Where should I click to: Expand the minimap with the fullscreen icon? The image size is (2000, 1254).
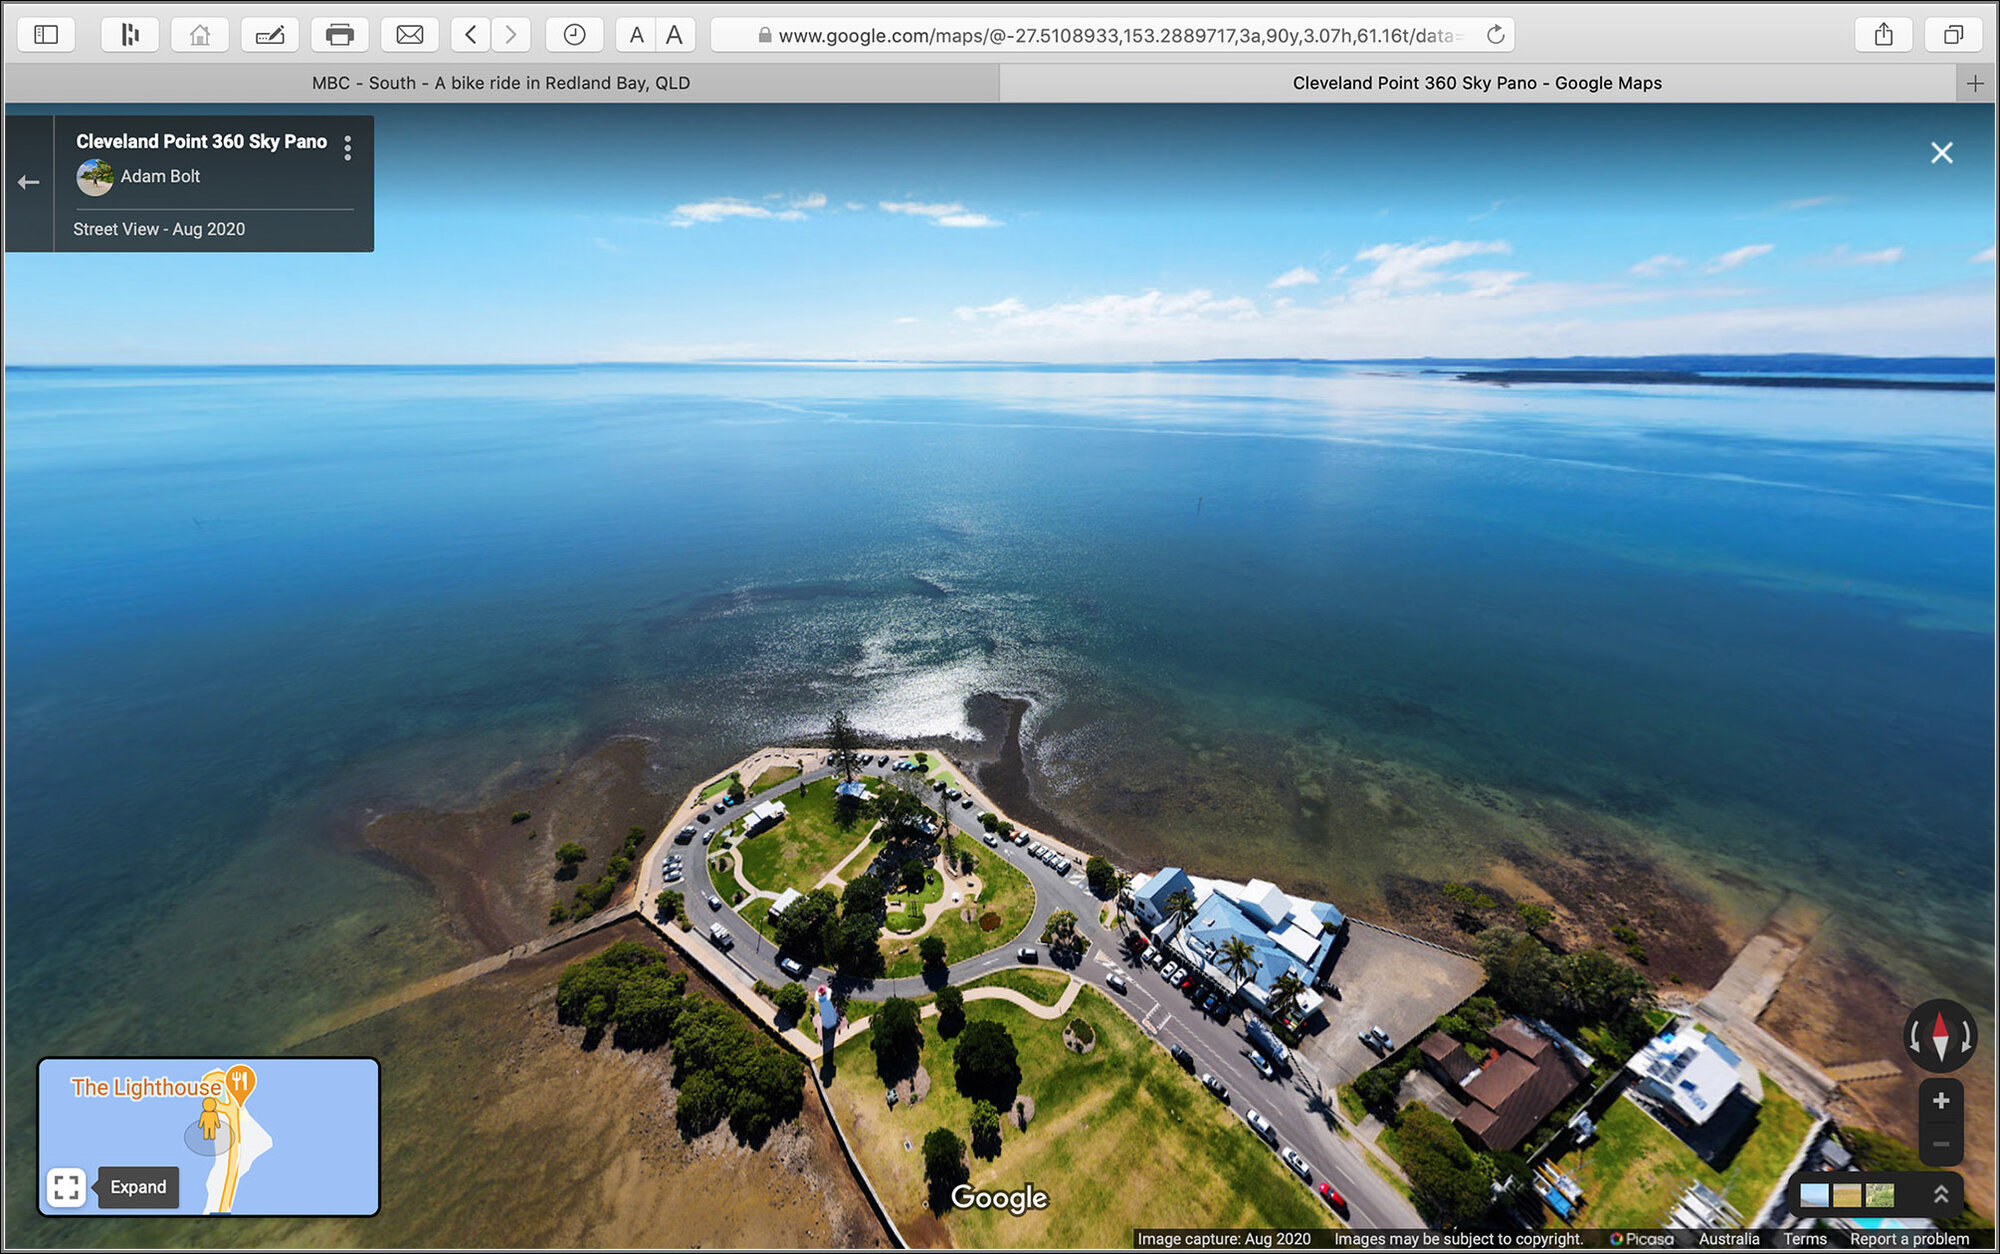(x=66, y=1187)
